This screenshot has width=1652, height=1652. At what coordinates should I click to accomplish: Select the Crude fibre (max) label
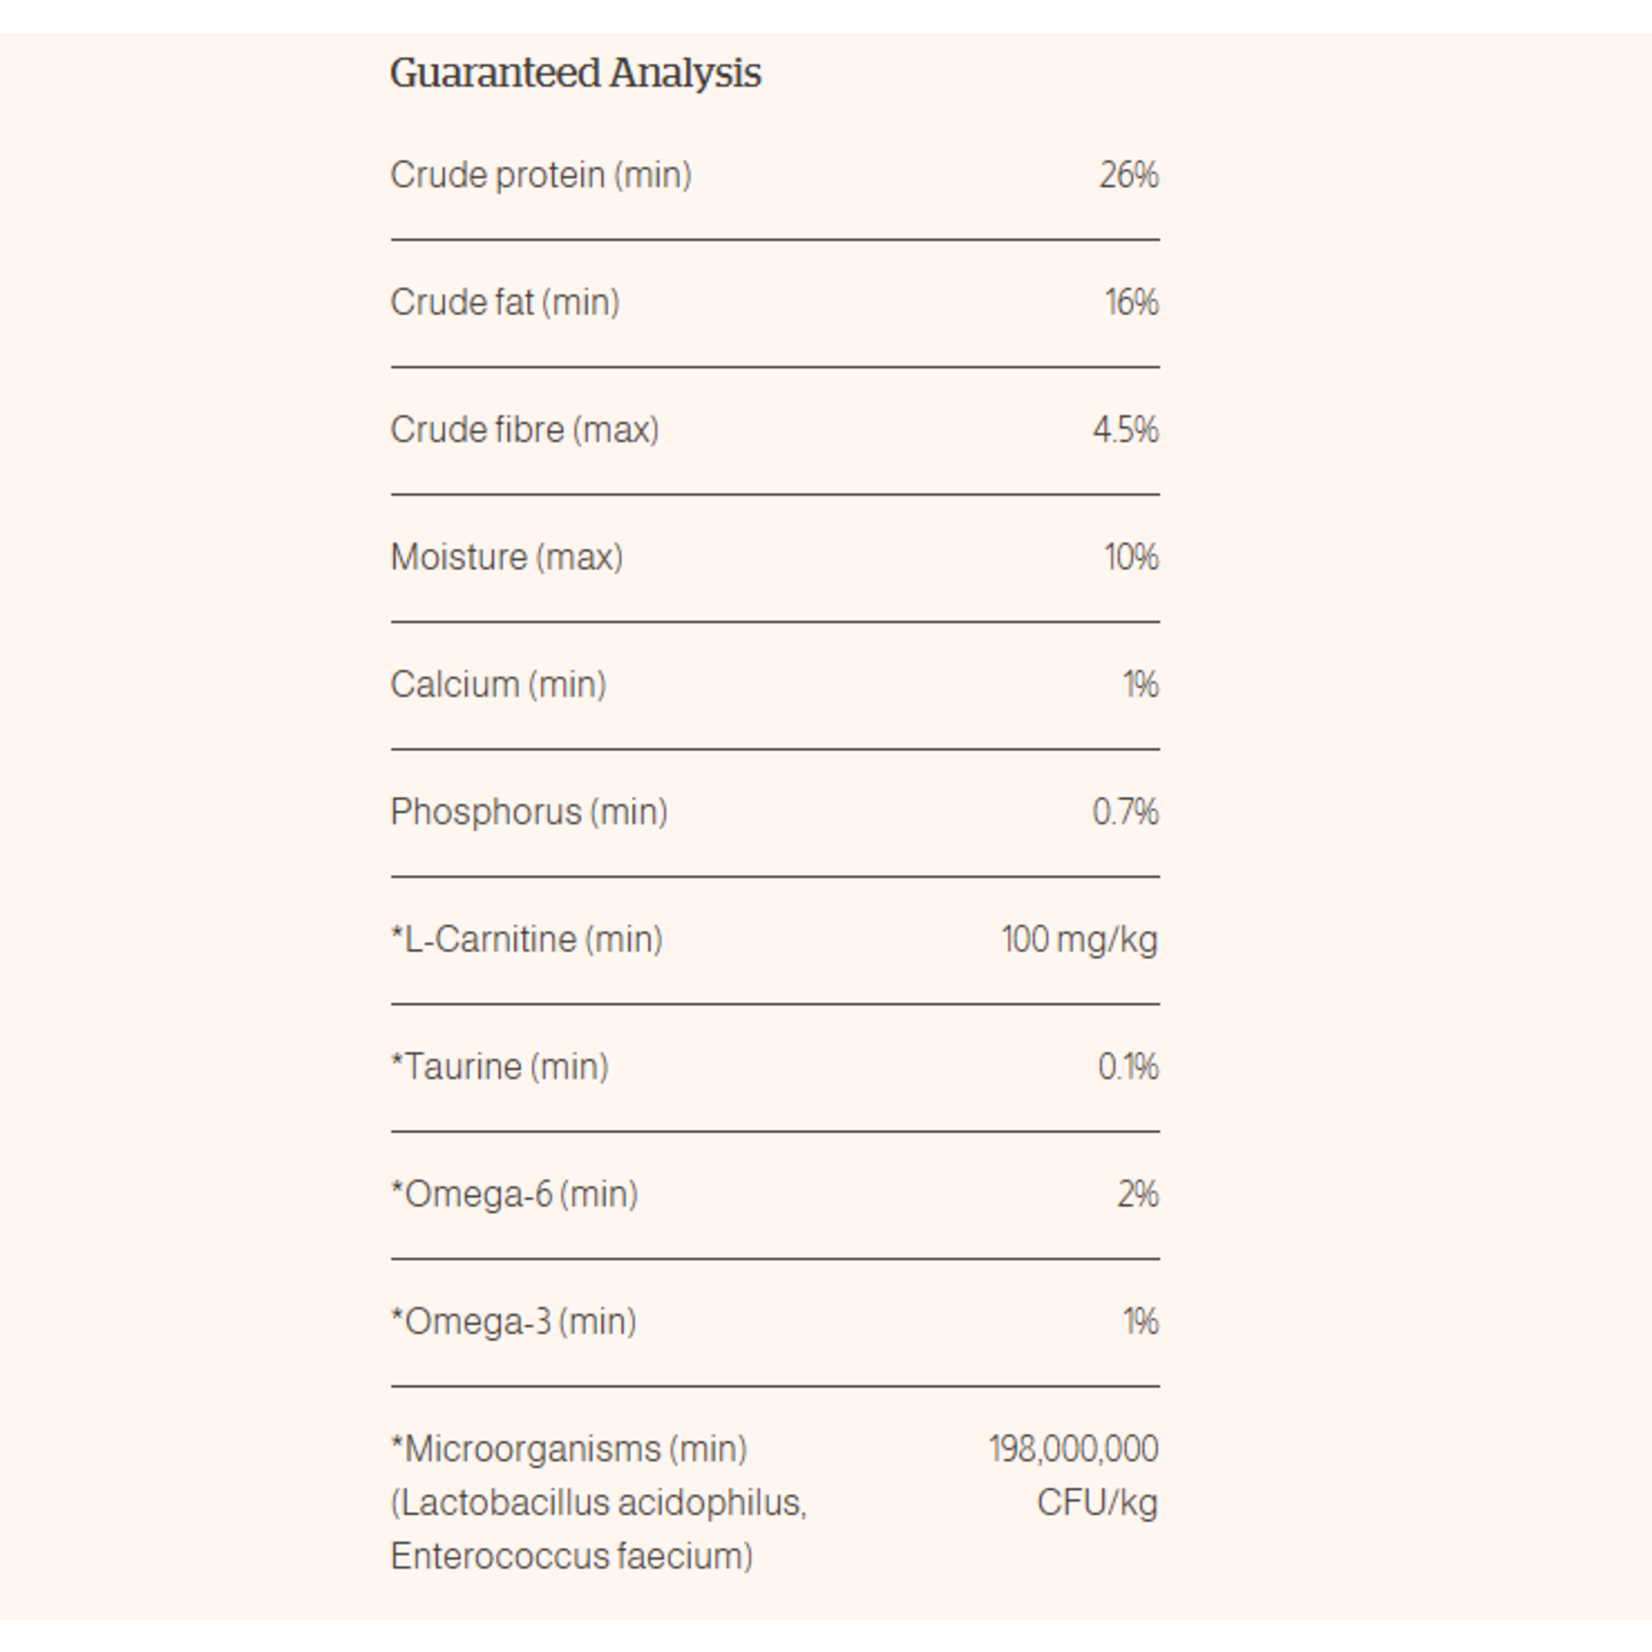point(525,430)
